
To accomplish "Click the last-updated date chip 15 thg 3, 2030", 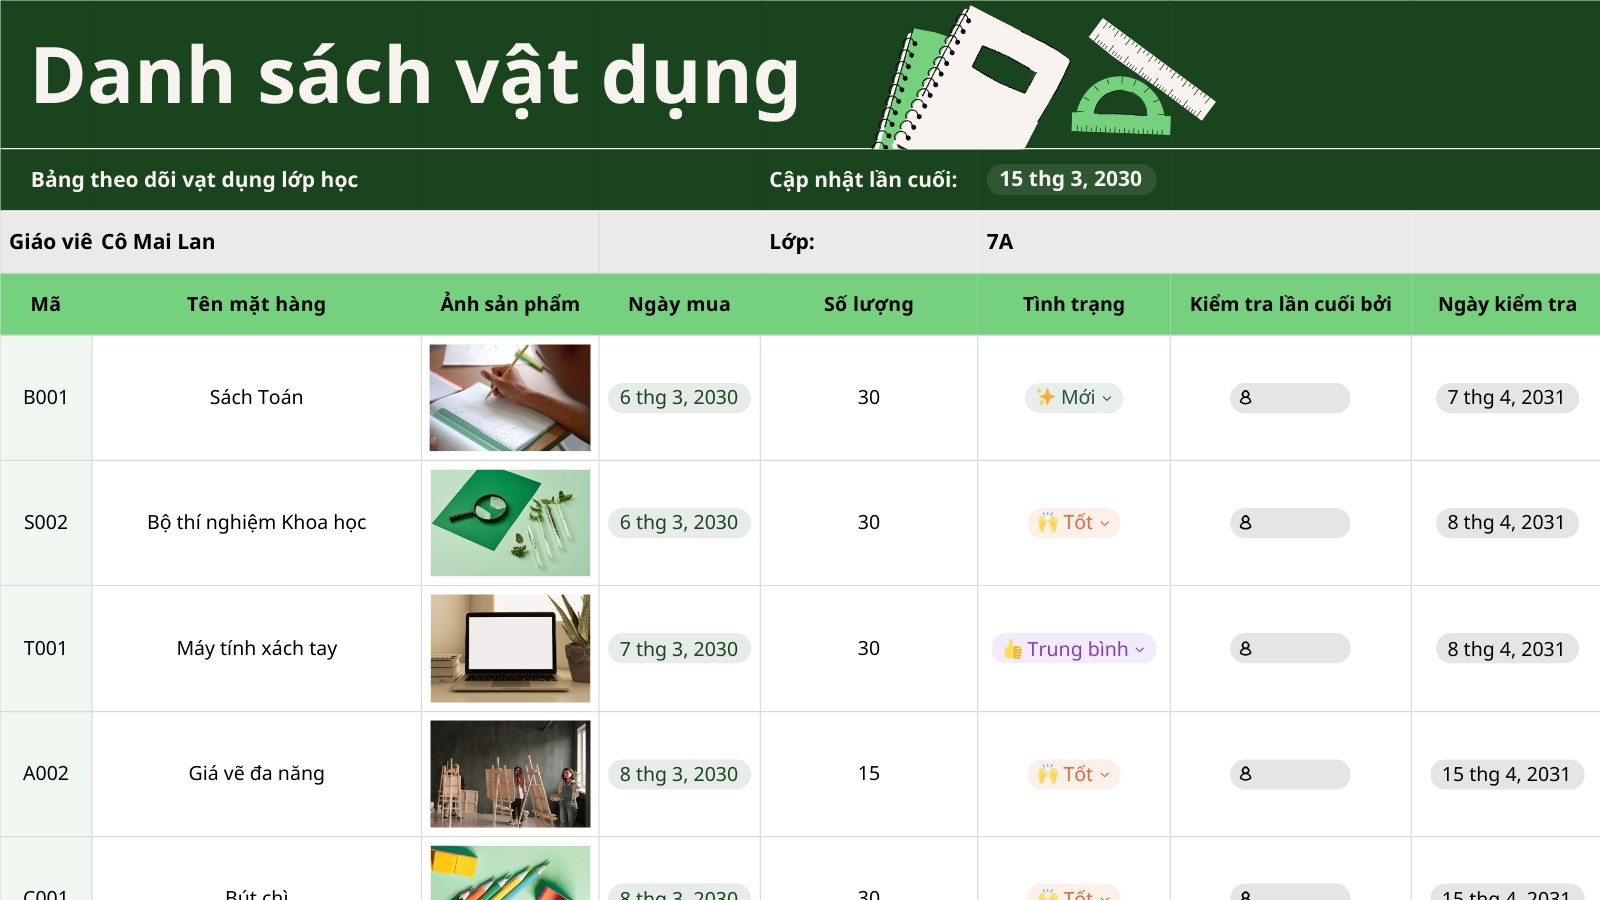I will click(x=1071, y=179).
